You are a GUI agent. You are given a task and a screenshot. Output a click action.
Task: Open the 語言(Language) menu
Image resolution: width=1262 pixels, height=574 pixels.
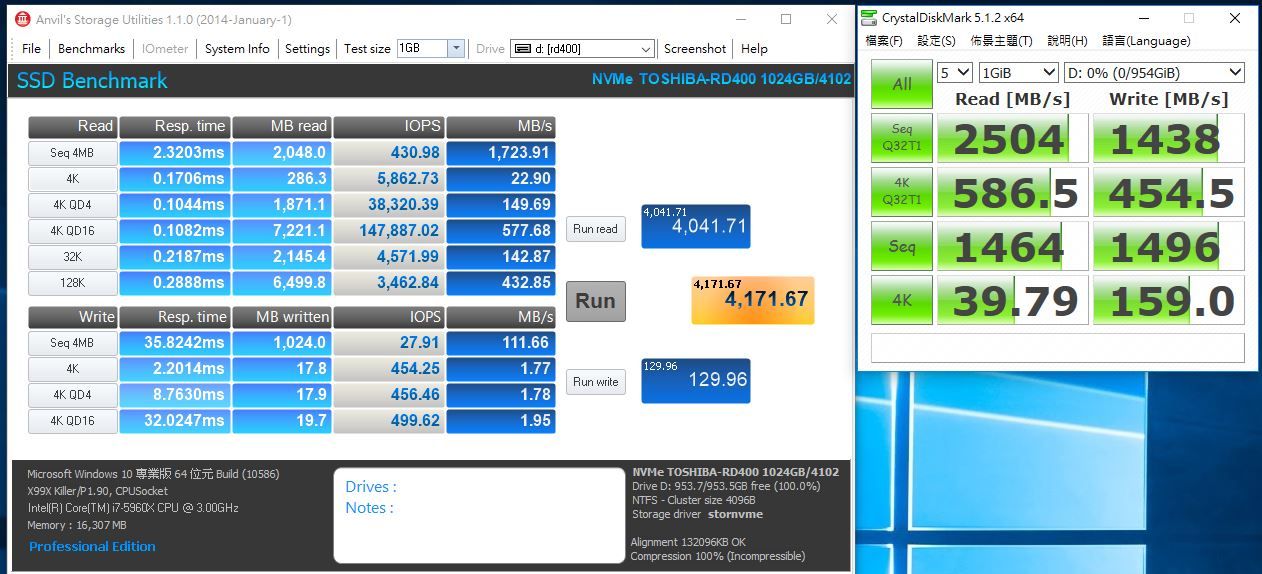coord(1146,41)
